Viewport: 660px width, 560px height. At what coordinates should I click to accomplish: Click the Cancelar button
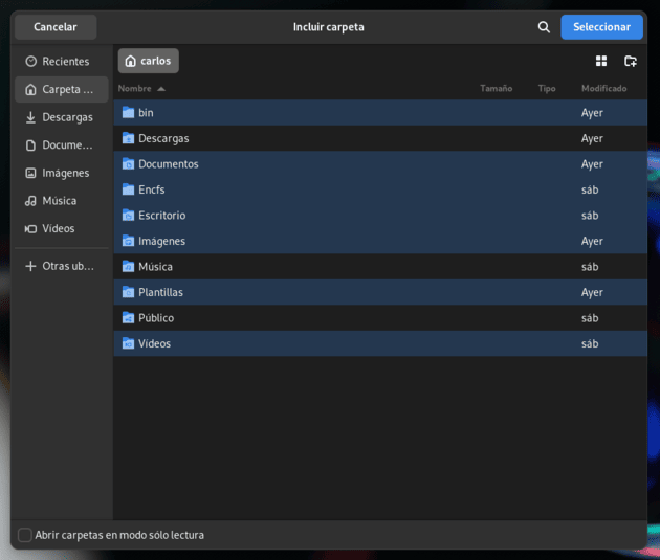(x=56, y=27)
